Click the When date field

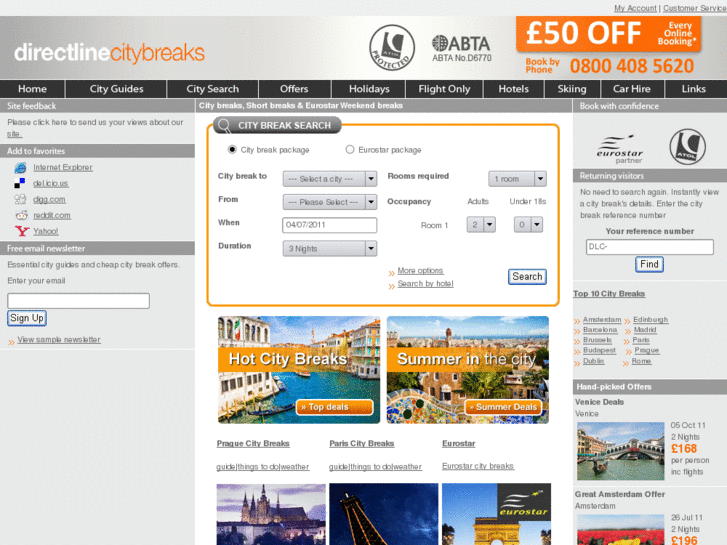pos(330,225)
